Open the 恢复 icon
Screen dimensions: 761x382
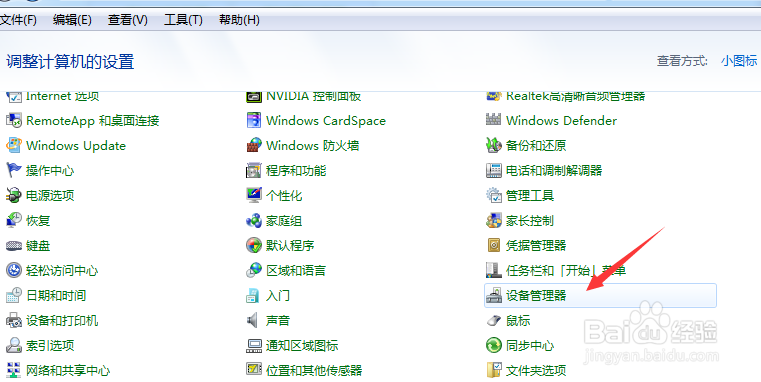tap(14, 220)
